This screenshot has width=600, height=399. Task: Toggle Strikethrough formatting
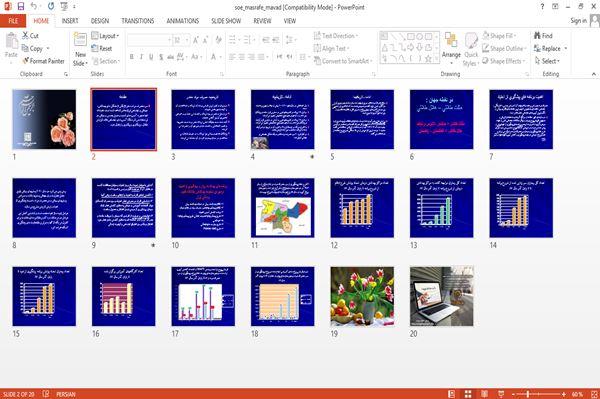coord(170,57)
